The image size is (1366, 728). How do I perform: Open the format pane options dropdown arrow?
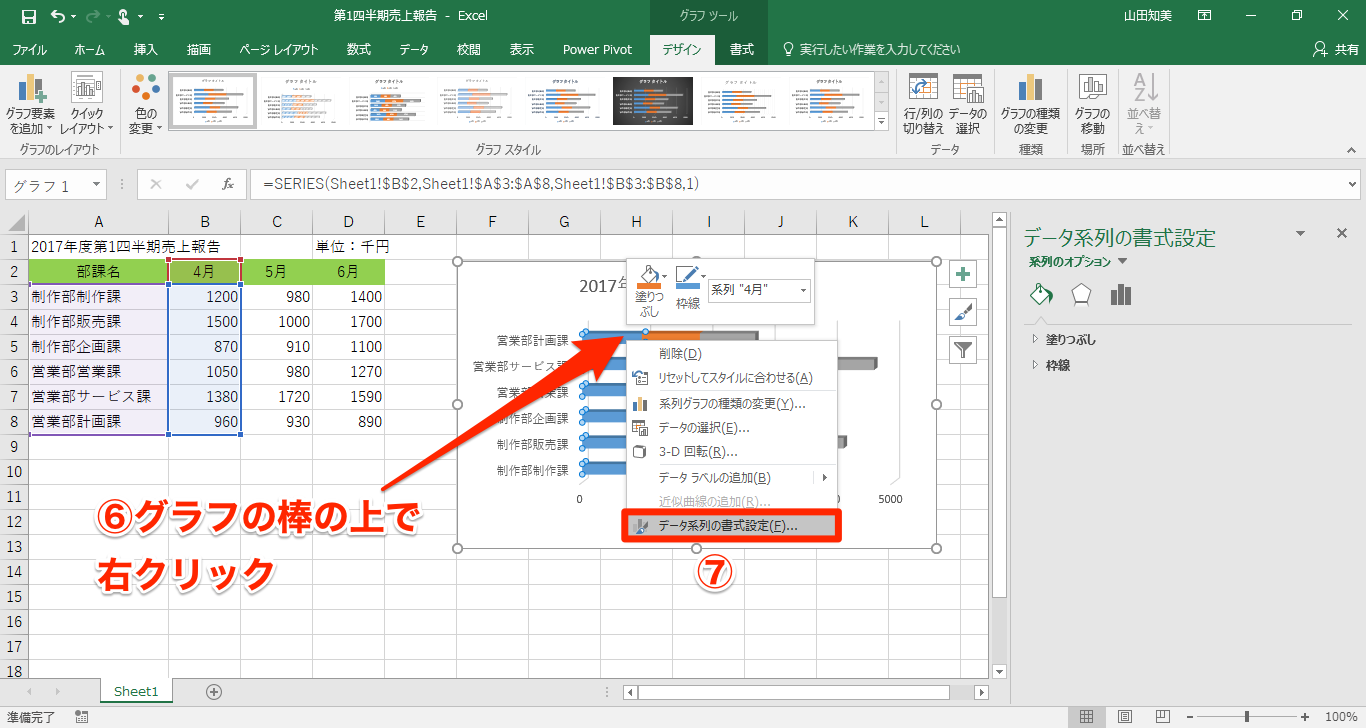click(1301, 233)
